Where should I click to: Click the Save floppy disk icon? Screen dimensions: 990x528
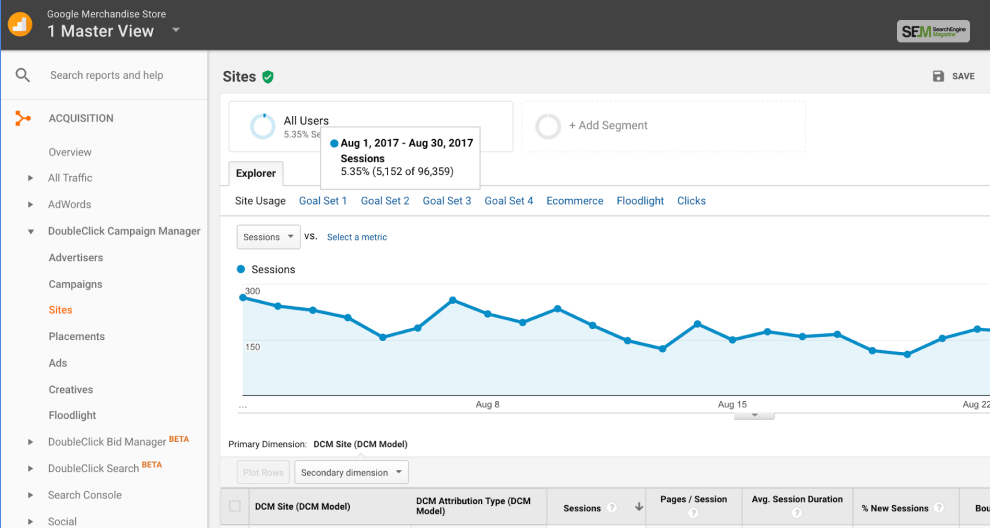[x=938, y=76]
